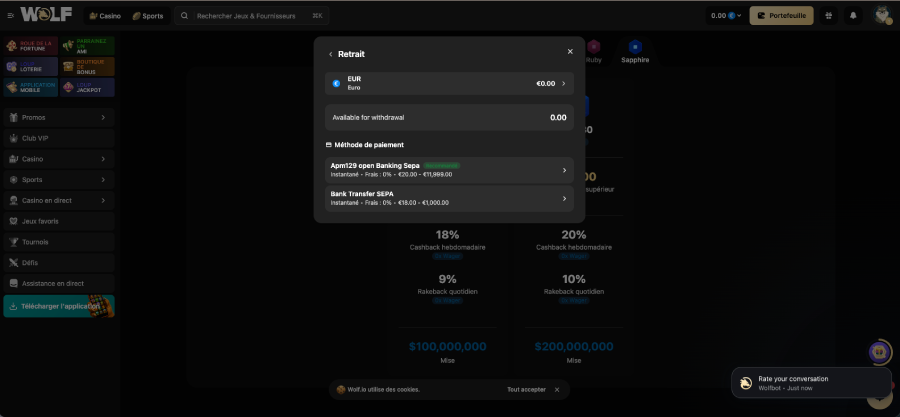Expand the Promos sidebar chevron
This screenshot has width=900, height=417.
tap(103, 118)
